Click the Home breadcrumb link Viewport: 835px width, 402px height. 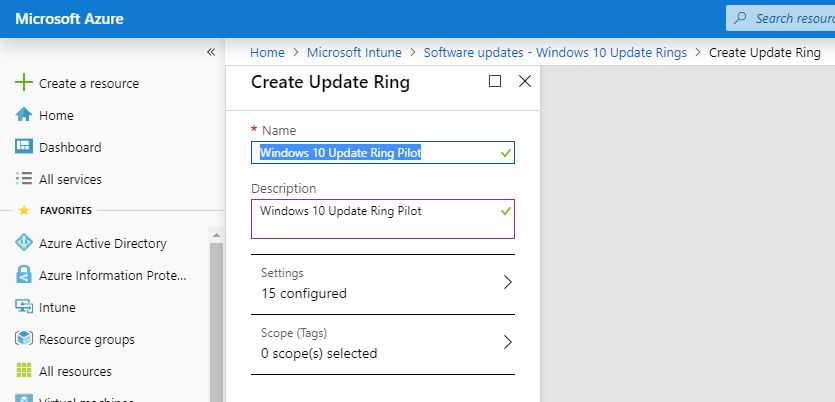[267, 52]
